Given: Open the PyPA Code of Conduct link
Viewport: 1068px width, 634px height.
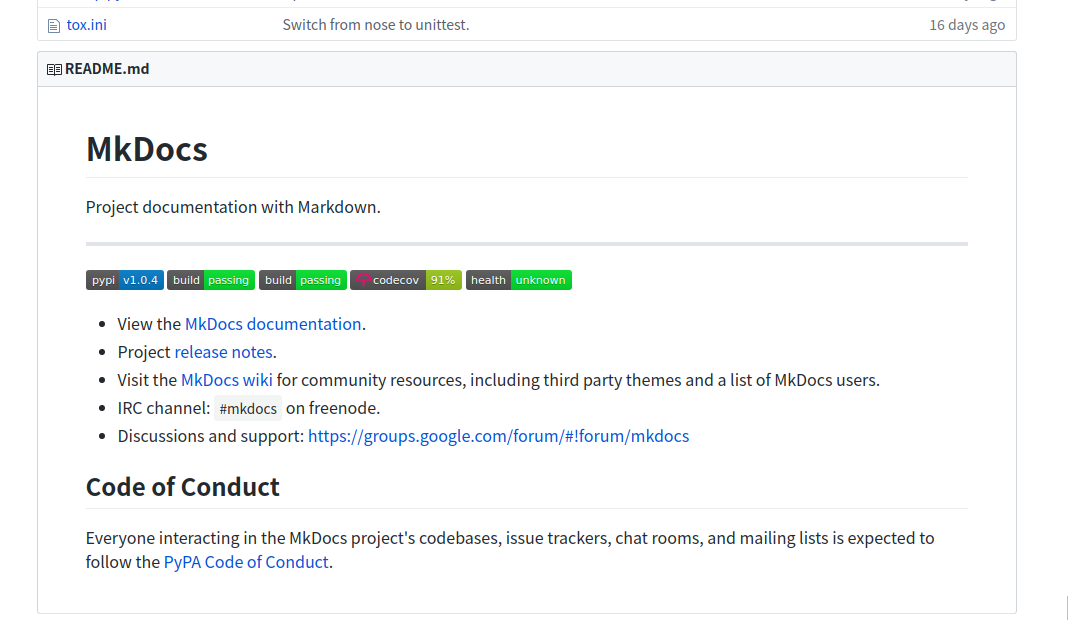Looking at the screenshot, I should coord(246,562).
